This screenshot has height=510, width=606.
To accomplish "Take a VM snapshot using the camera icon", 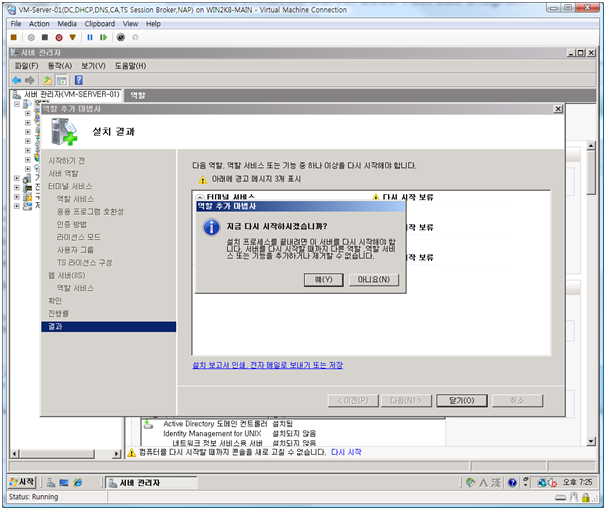I will pos(121,37).
